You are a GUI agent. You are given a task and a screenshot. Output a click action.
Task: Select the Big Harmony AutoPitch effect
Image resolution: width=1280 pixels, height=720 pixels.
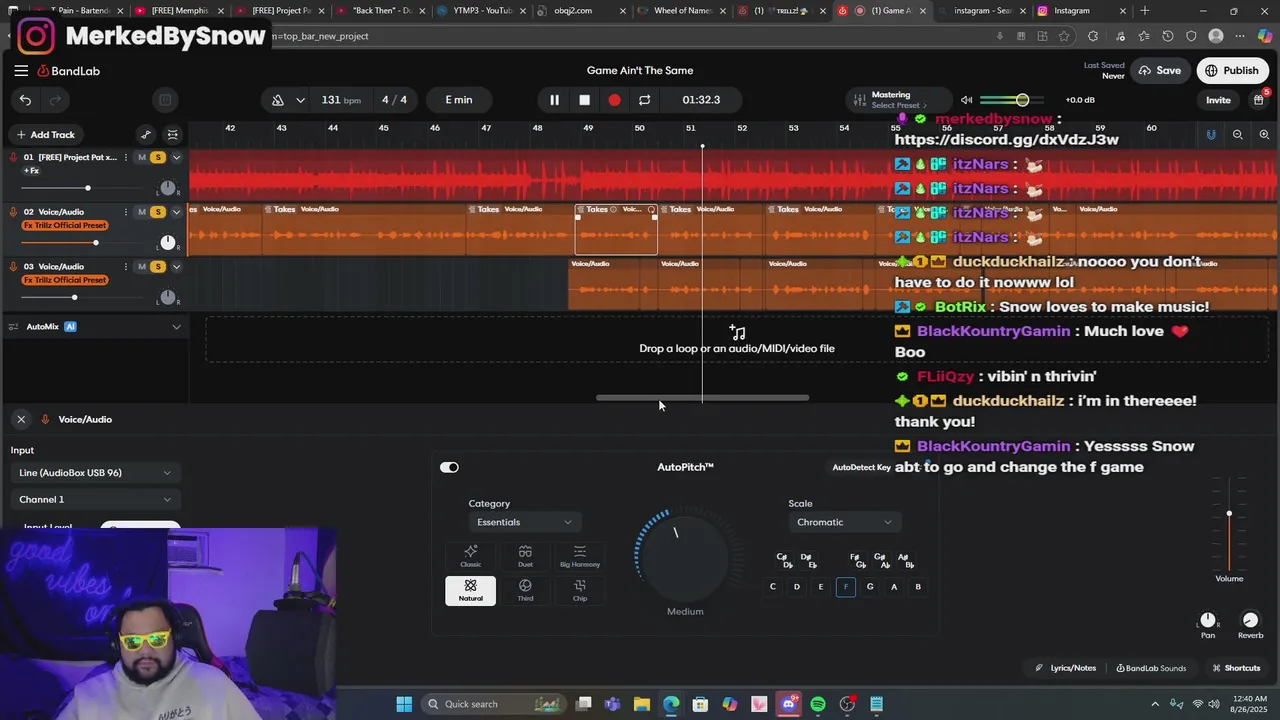(580, 556)
